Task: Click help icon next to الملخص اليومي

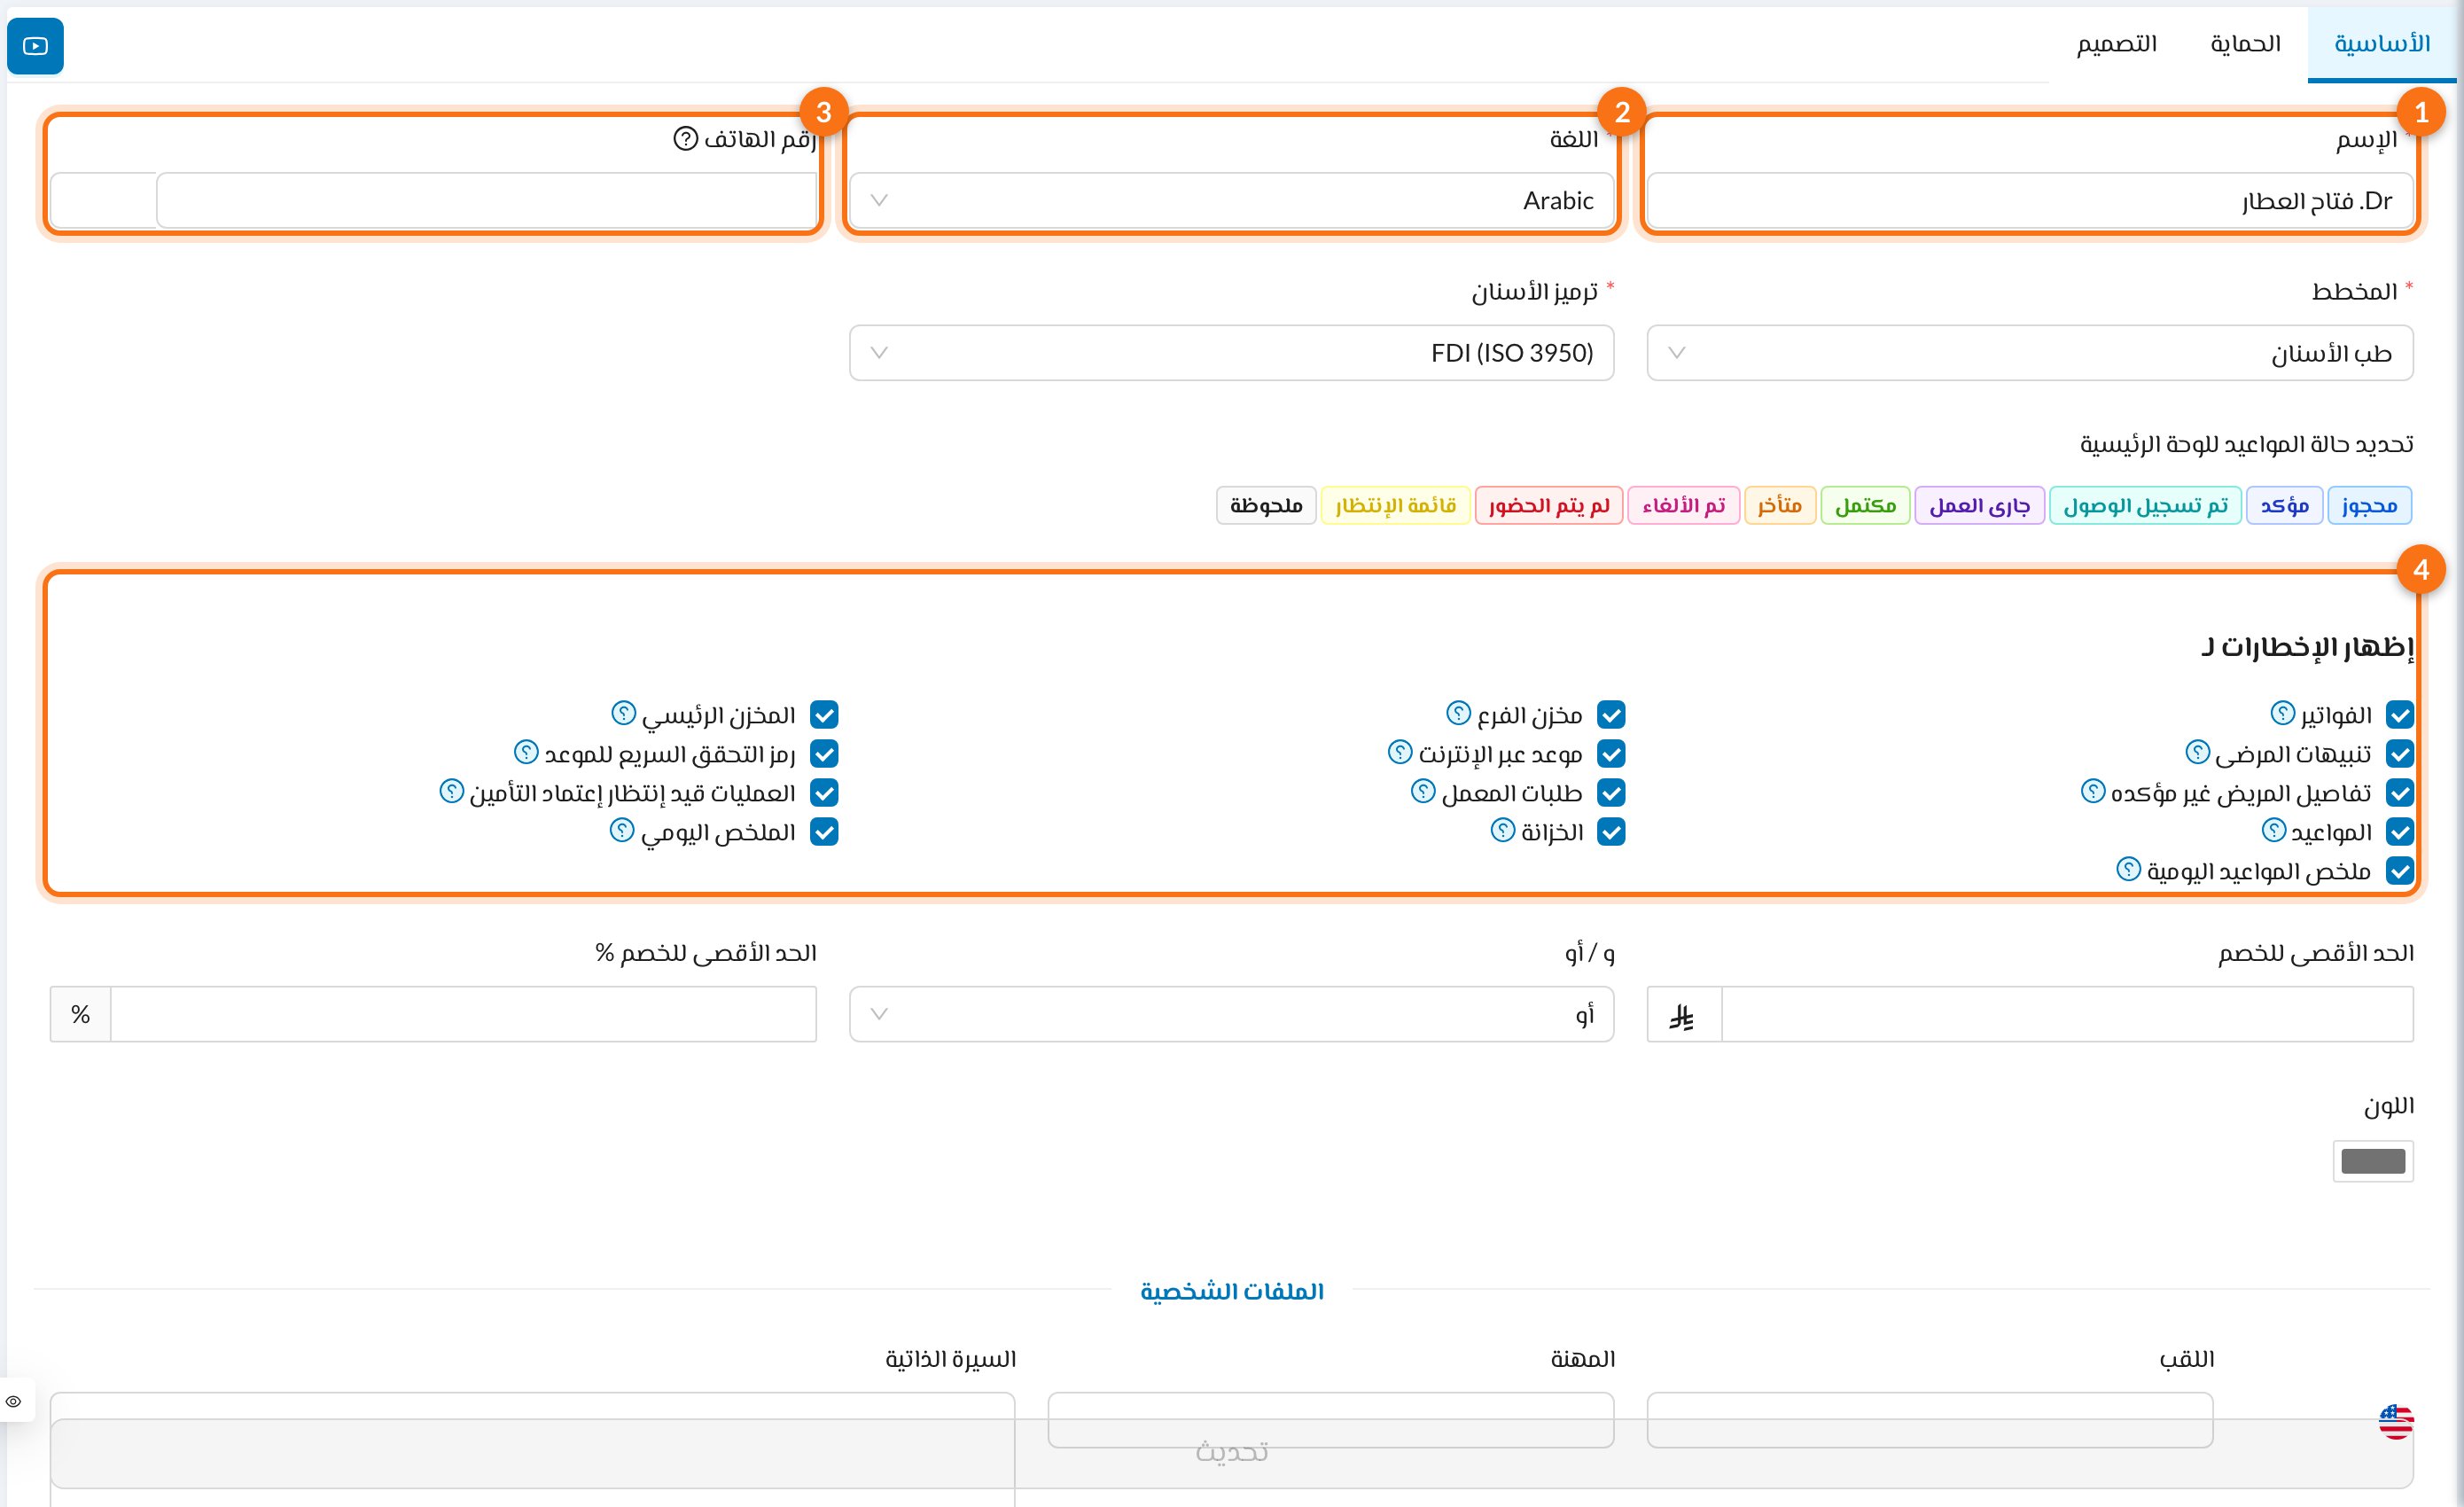Action: (622, 830)
